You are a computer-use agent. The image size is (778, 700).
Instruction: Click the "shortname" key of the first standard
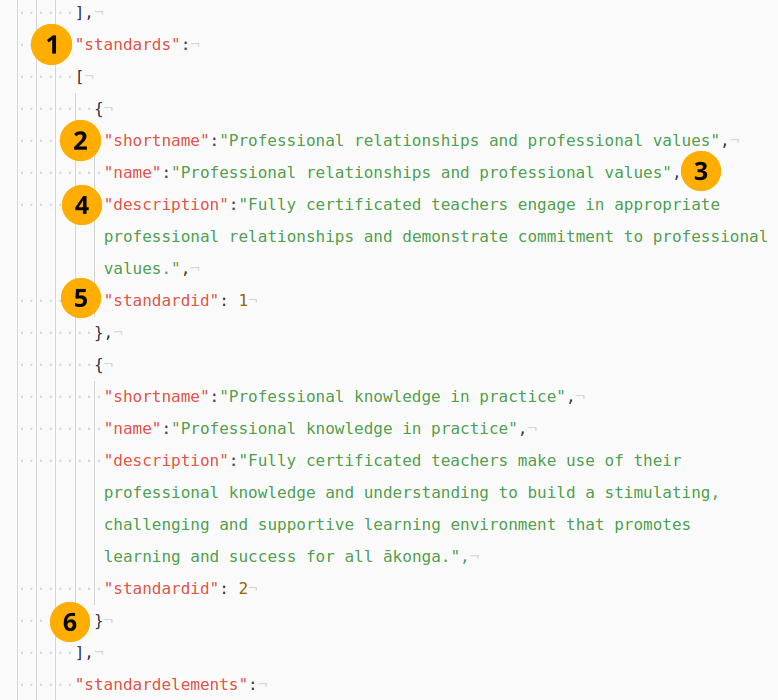(x=157, y=141)
